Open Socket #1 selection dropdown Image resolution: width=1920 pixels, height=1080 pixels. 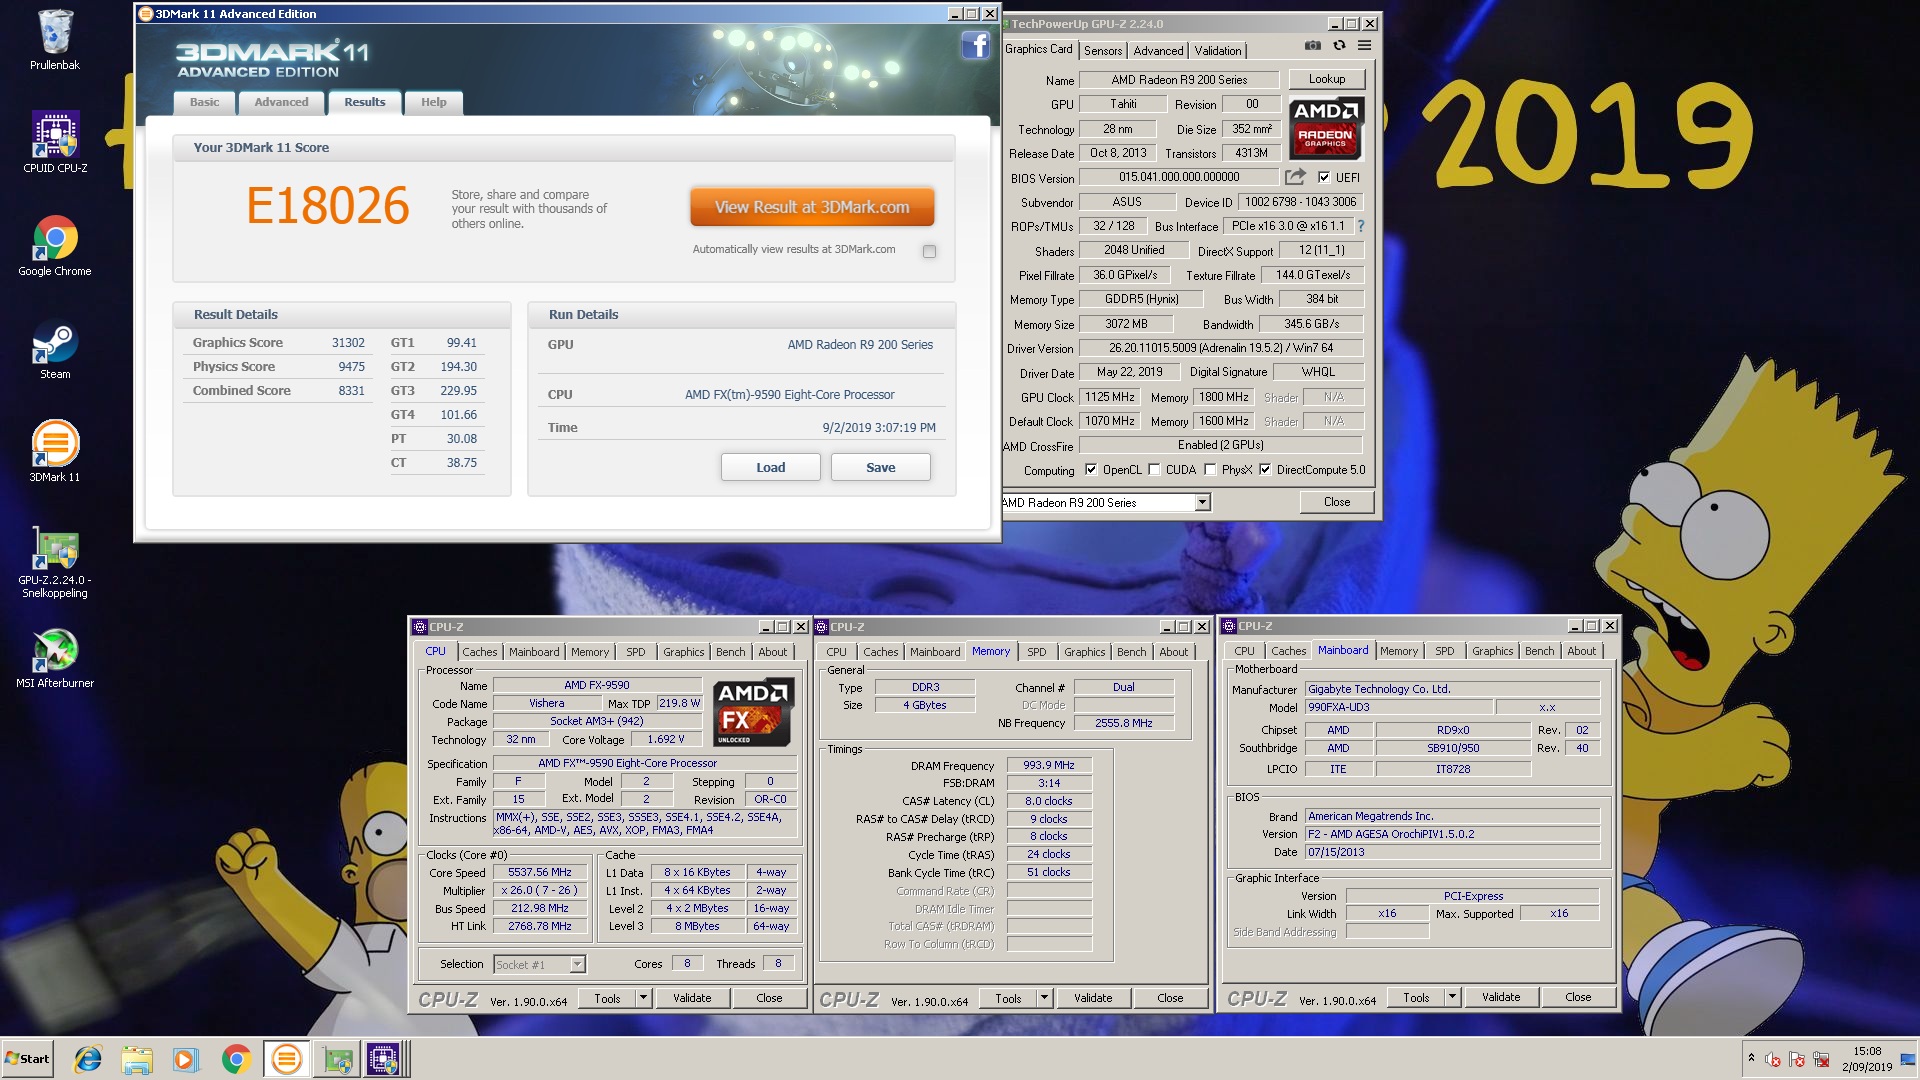click(x=577, y=965)
